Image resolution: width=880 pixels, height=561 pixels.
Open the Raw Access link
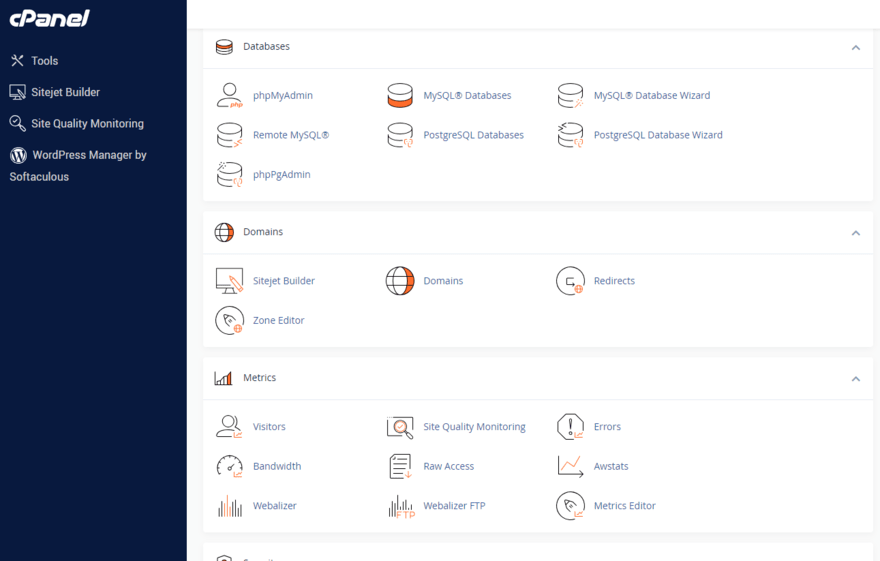tap(449, 466)
